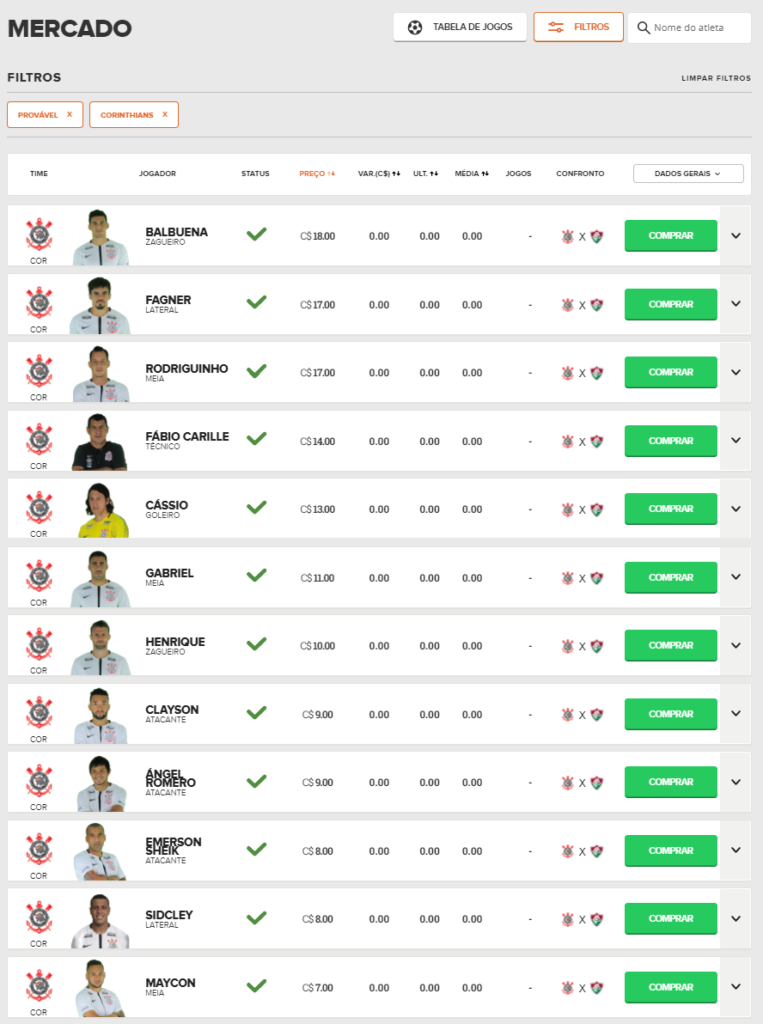Sort by the Var.(C$) column header

point(379,174)
